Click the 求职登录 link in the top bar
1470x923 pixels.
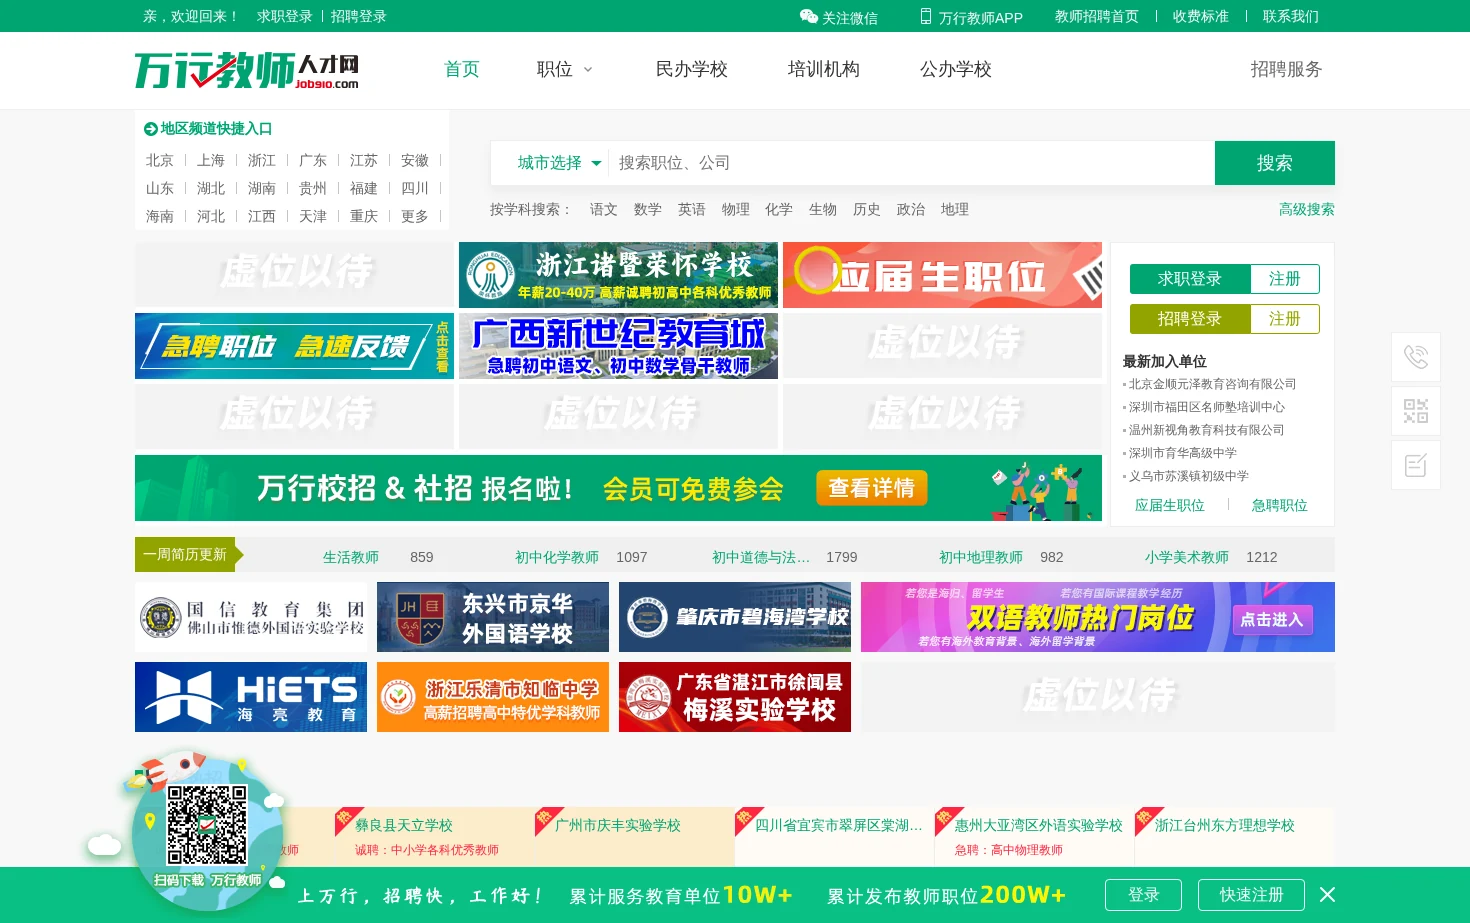(285, 16)
